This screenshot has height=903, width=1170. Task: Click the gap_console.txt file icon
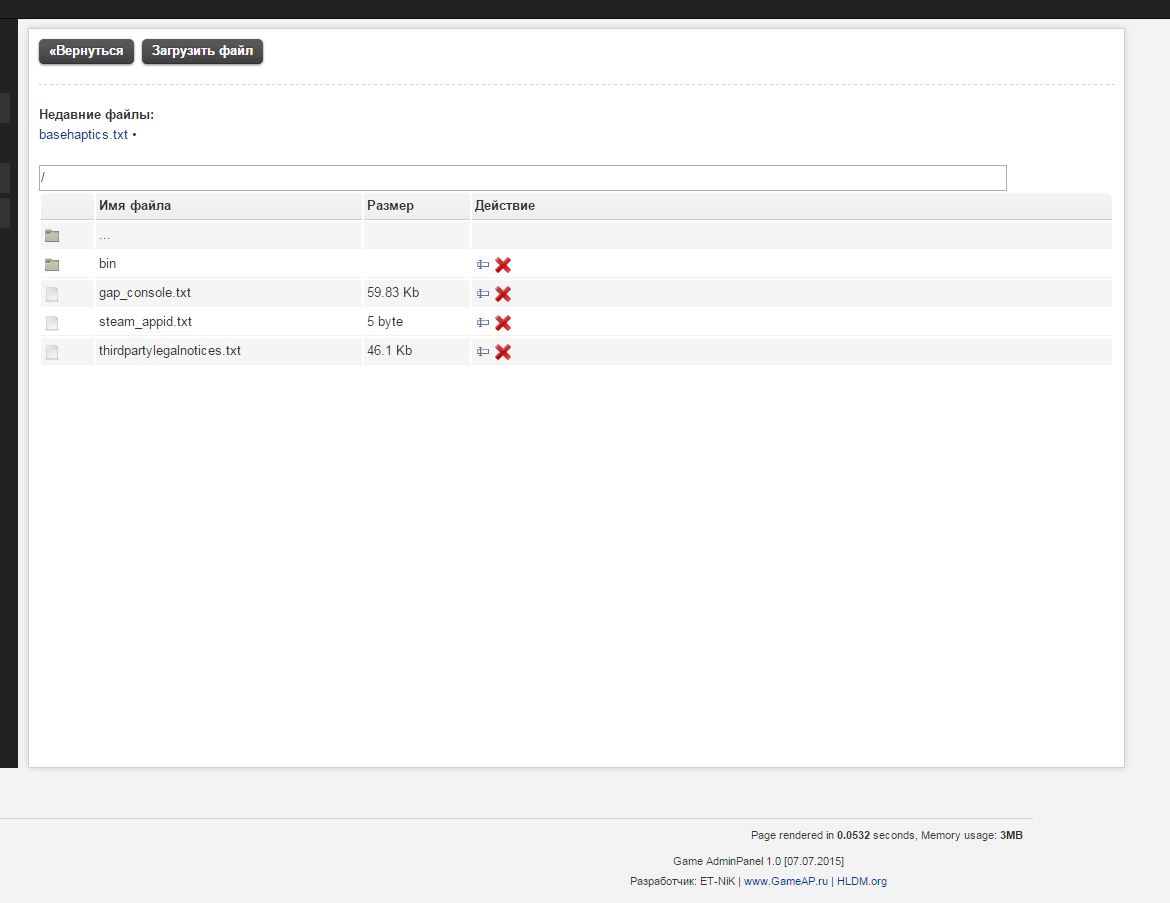tap(52, 294)
